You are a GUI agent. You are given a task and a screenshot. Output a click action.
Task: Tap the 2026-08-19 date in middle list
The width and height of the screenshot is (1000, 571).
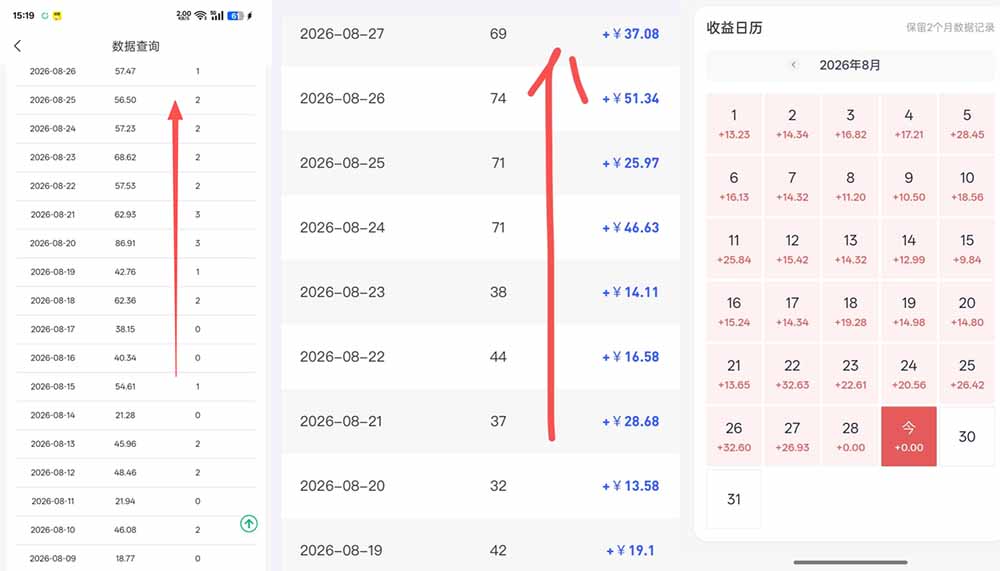pos(341,550)
